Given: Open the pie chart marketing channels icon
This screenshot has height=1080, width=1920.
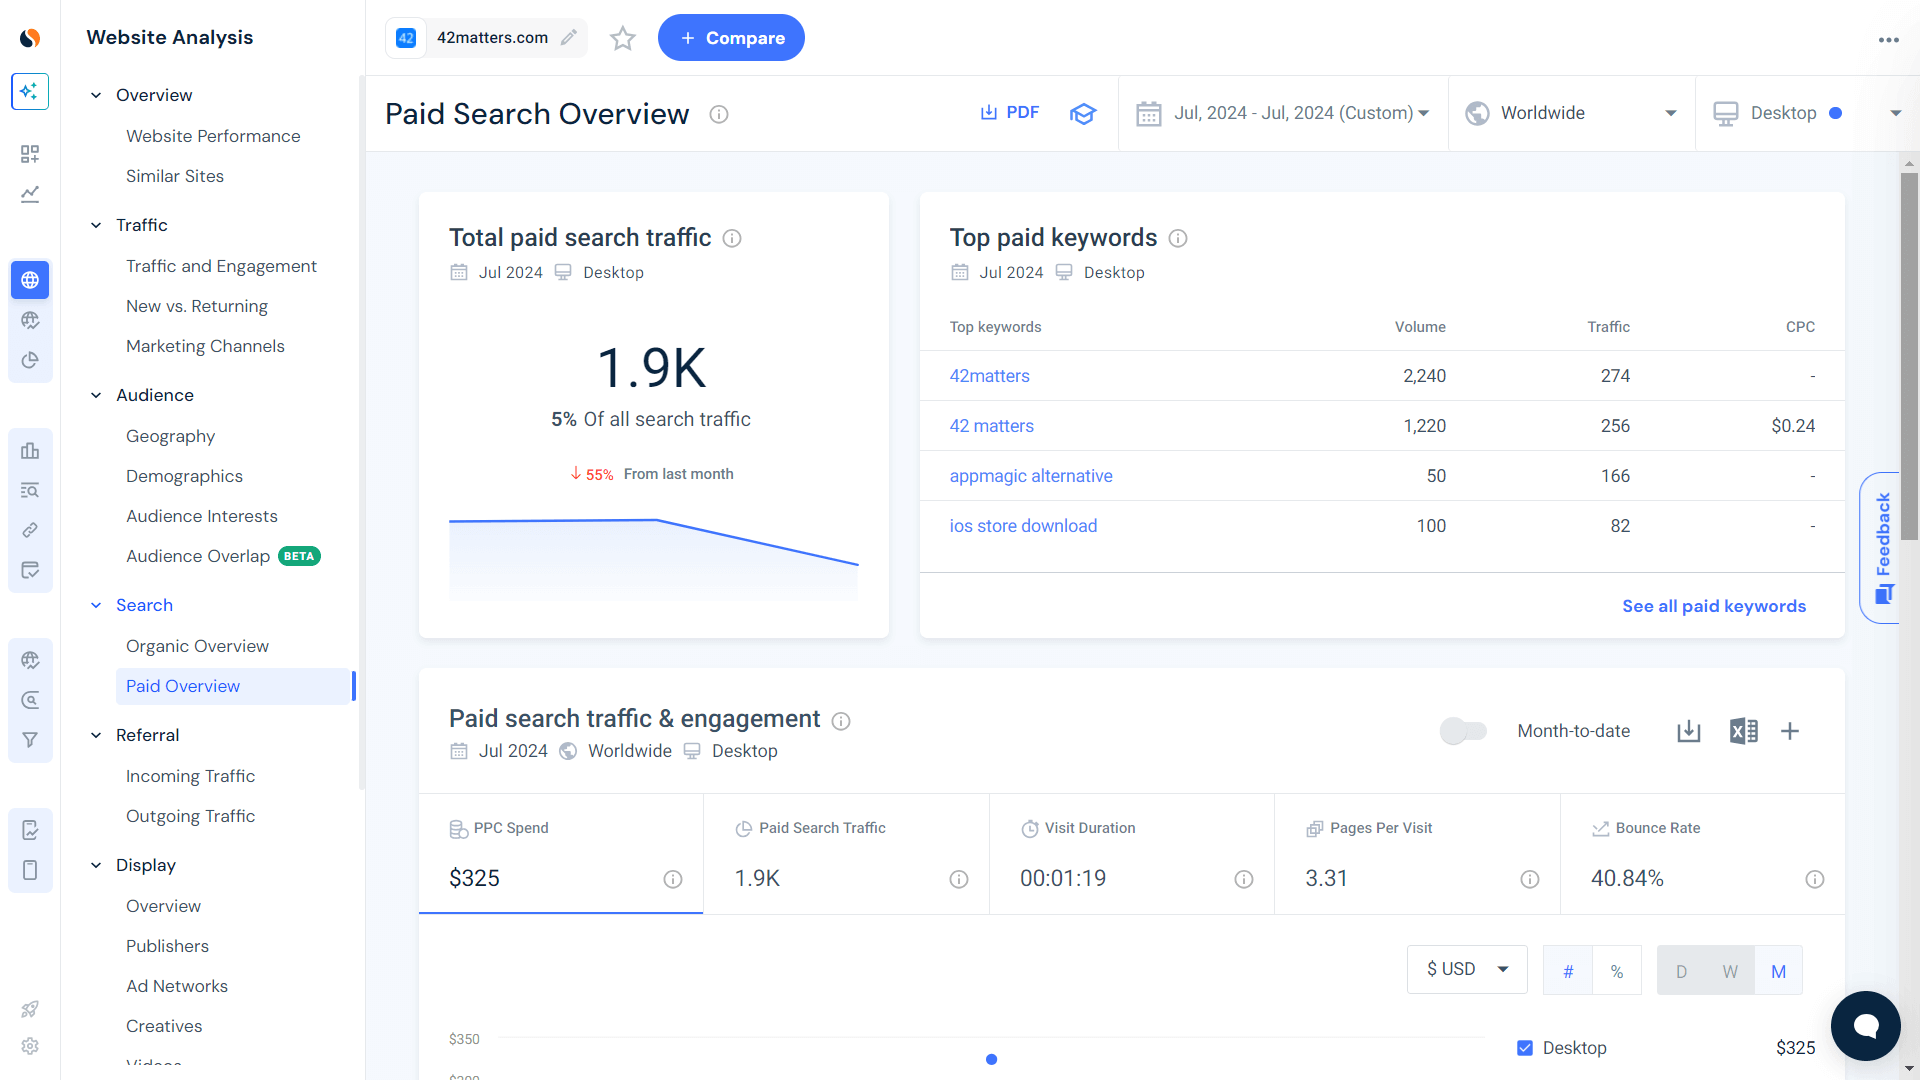Looking at the screenshot, I should (x=30, y=360).
